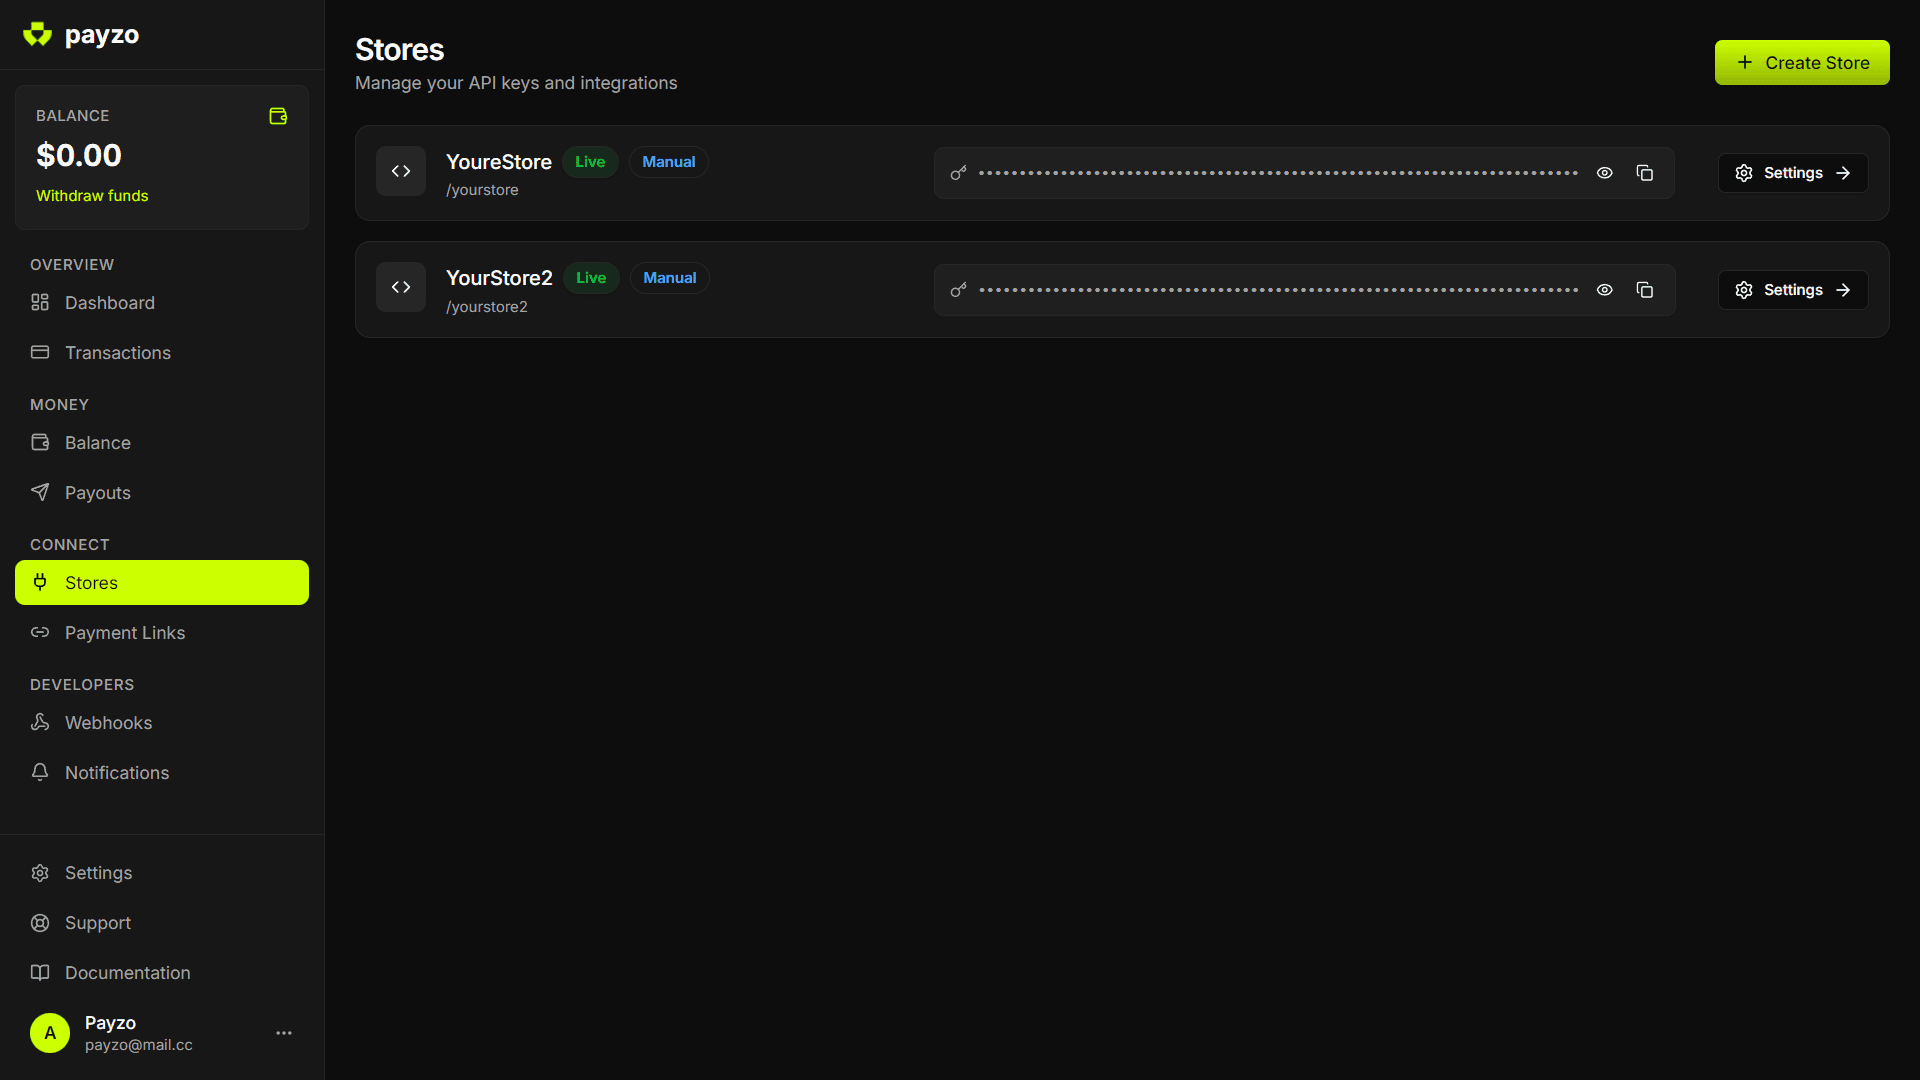Switch to Payment Links section
The image size is (1920, 1080).
tap(125, 632)
